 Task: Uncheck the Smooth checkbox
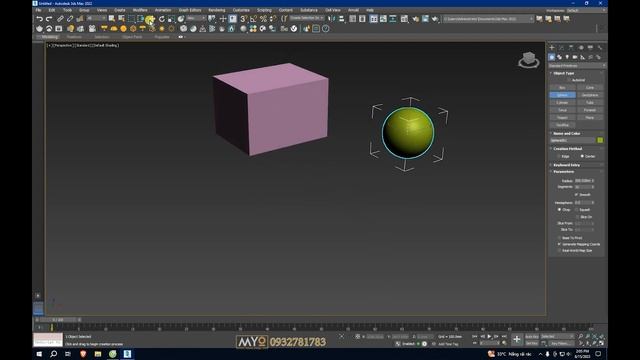pyautogui.click(x=576, y=194)
